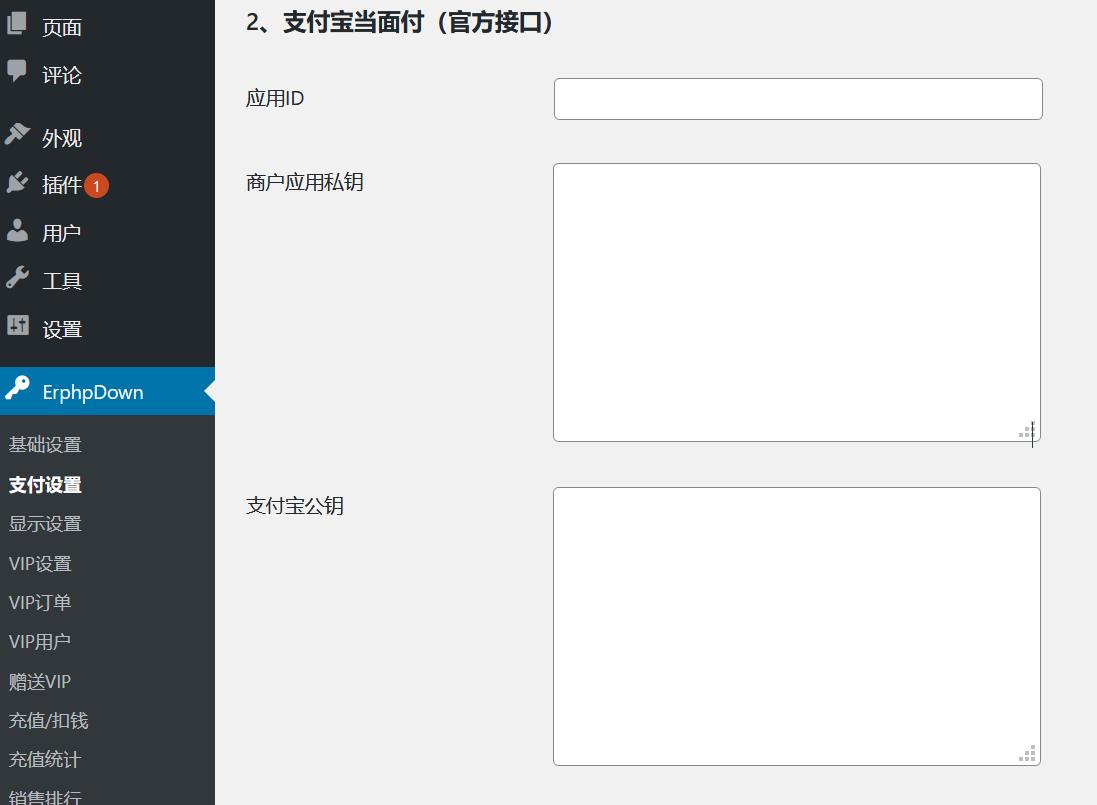Image resolution: width=1097 pixels, height=805 pixels.
Task: Open VIP设置 submenu item
Action: point(40,564)
